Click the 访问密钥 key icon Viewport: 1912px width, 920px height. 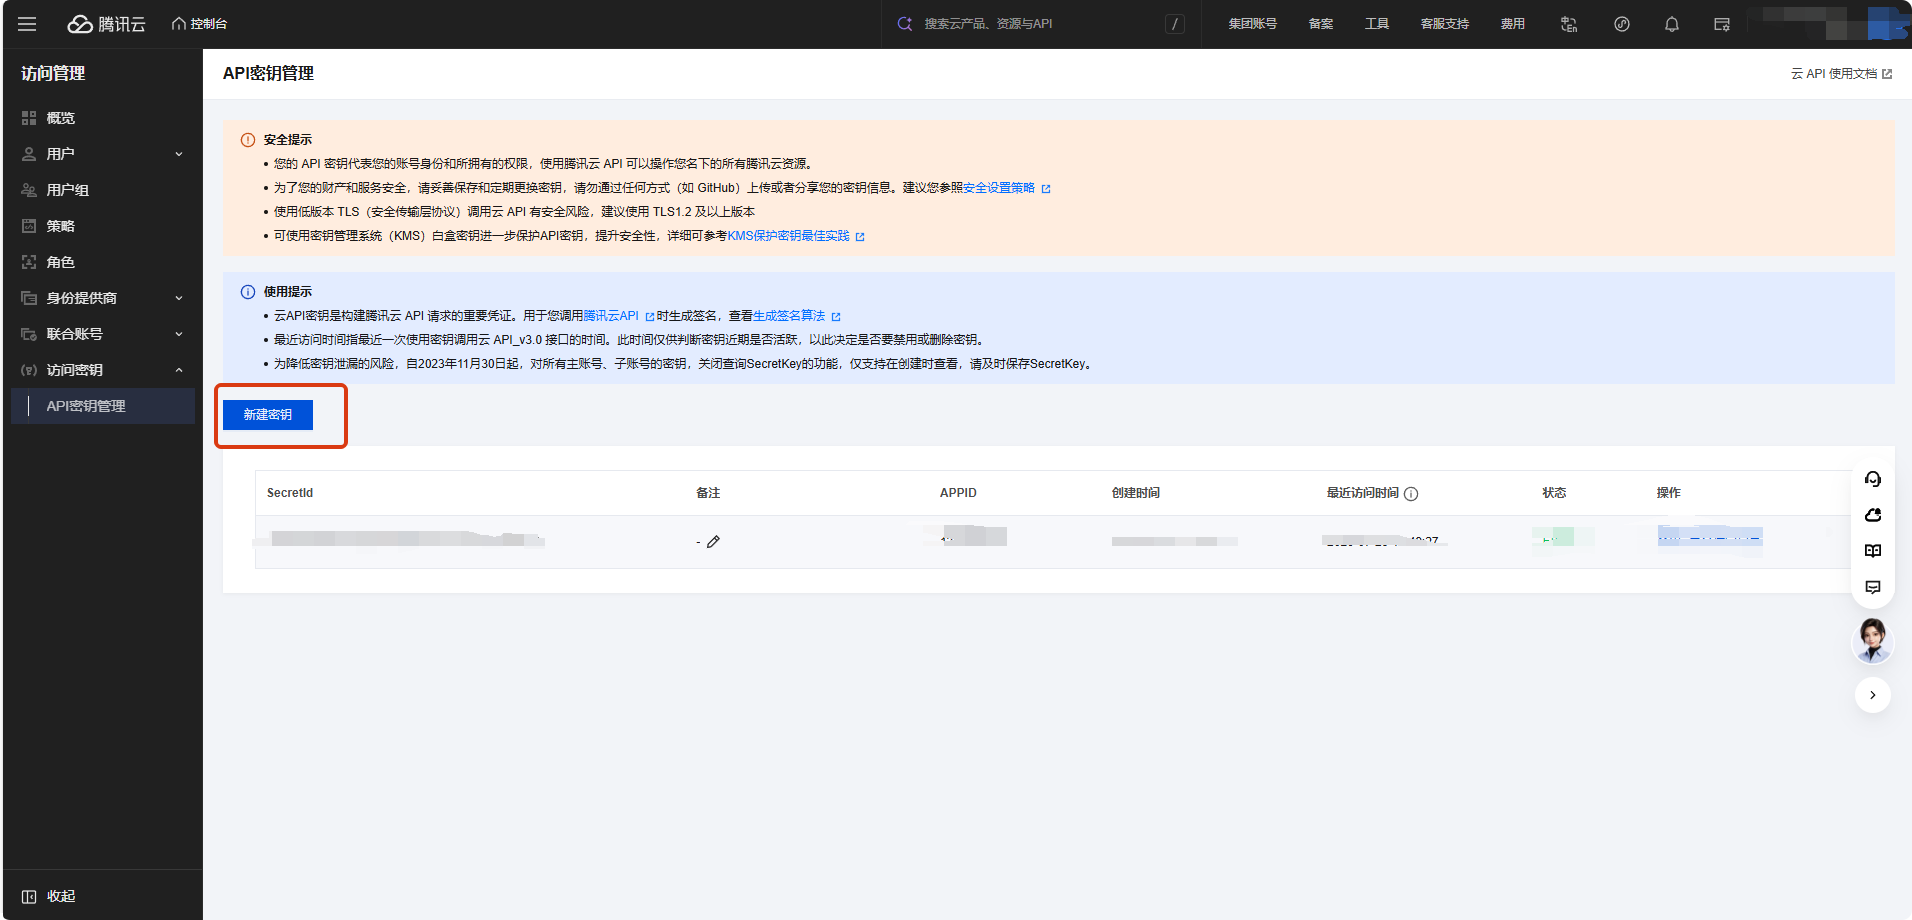29,370
